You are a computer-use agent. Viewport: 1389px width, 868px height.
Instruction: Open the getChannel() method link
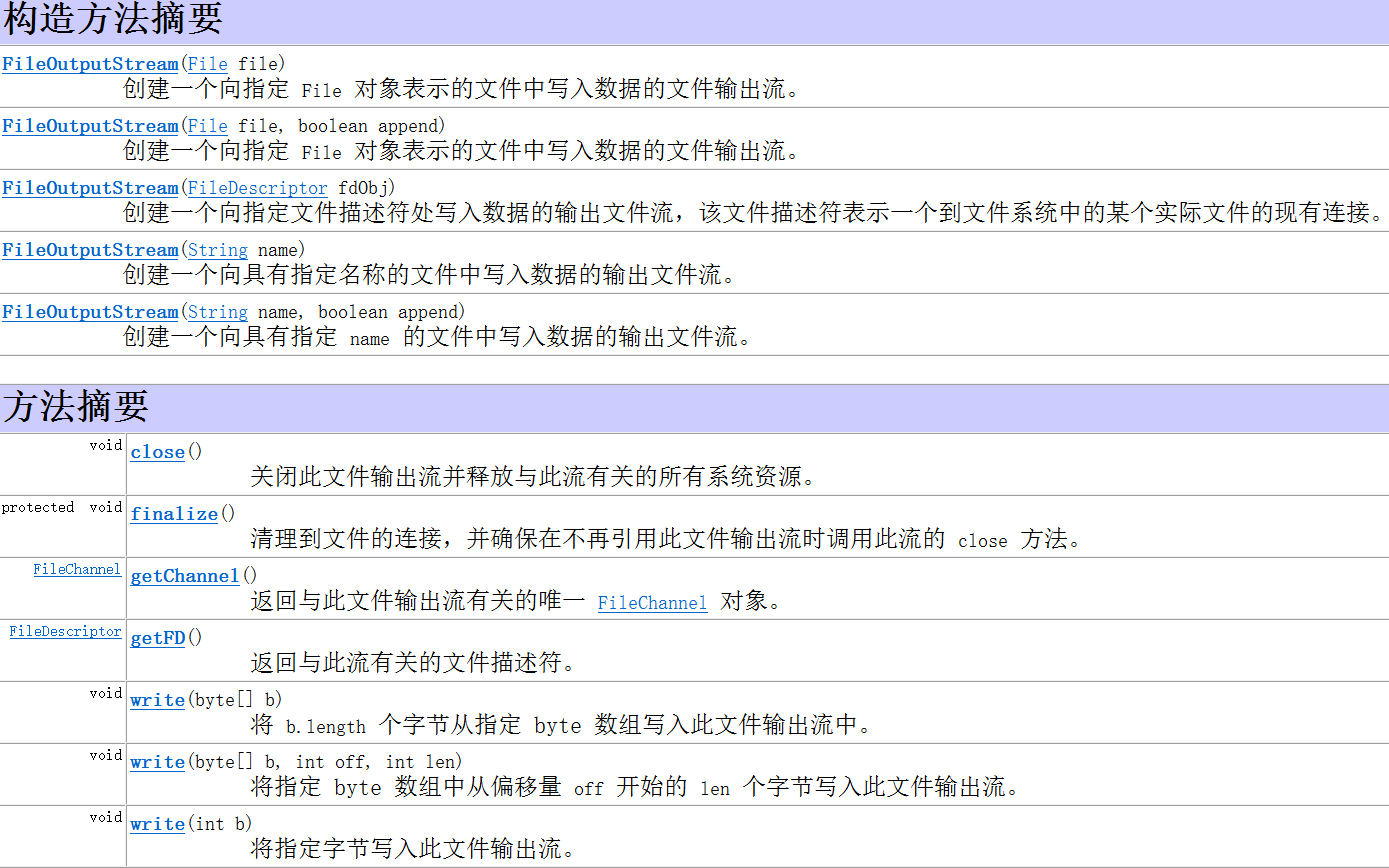tap(185, 576)
